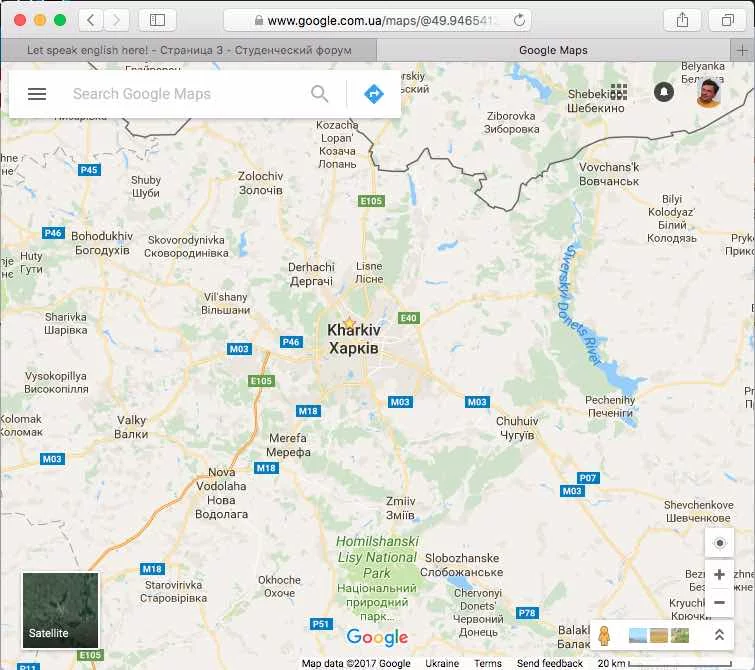755x670 pixels.
Task: Show your location on the map
Action: click(x=719, y=543)
